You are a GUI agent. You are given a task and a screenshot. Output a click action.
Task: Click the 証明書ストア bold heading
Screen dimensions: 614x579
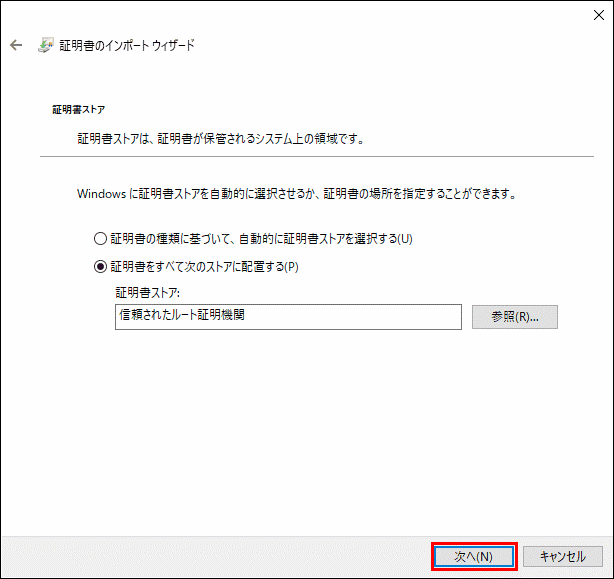[x=79, y=110]
